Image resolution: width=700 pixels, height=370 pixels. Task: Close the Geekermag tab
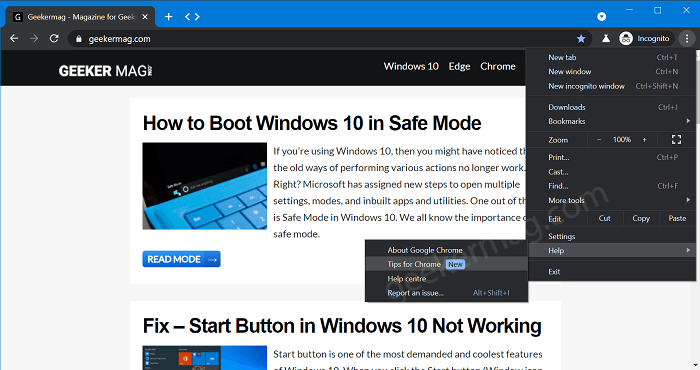click(x=145, y=17)
